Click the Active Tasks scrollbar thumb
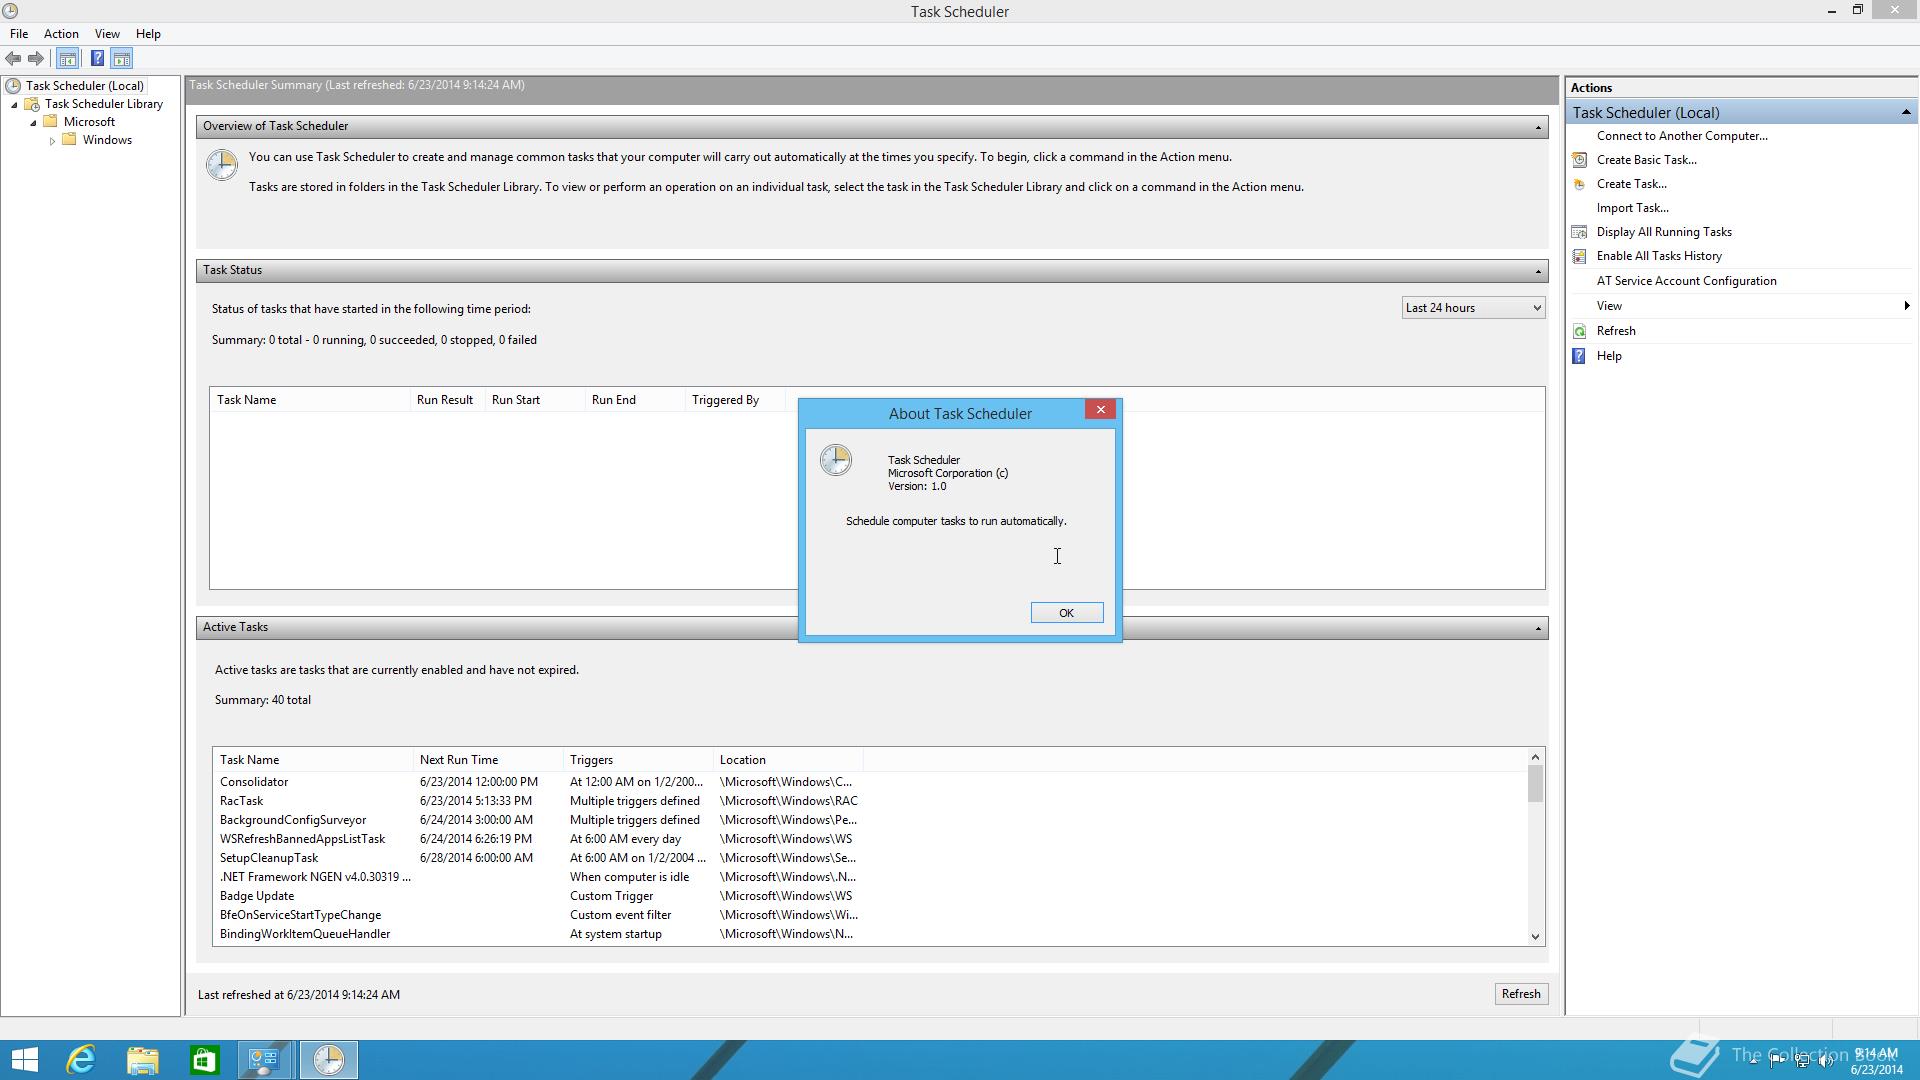1920x1080 pixels. (1535, 784)
